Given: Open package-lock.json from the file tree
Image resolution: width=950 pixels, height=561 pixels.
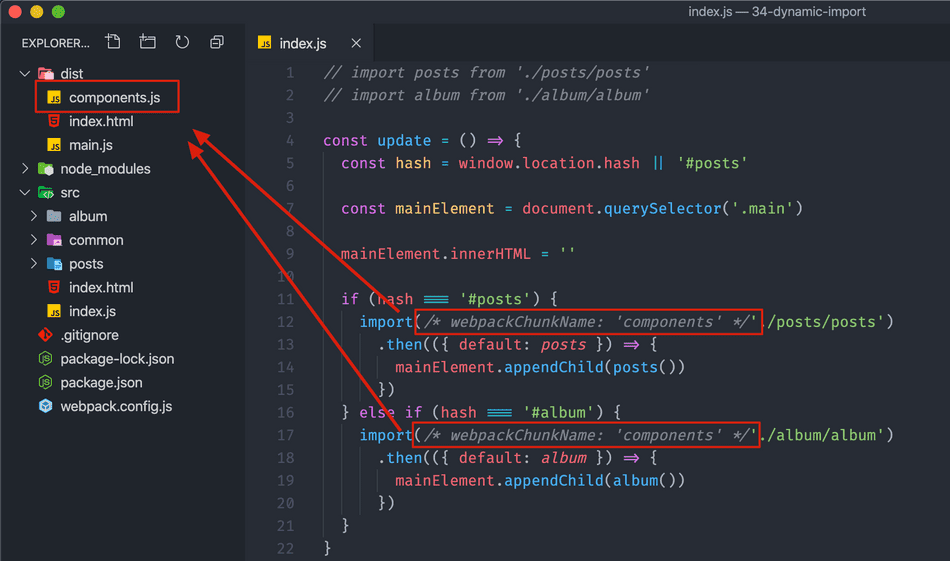Looking at the screenshot, I should [117, 358].
